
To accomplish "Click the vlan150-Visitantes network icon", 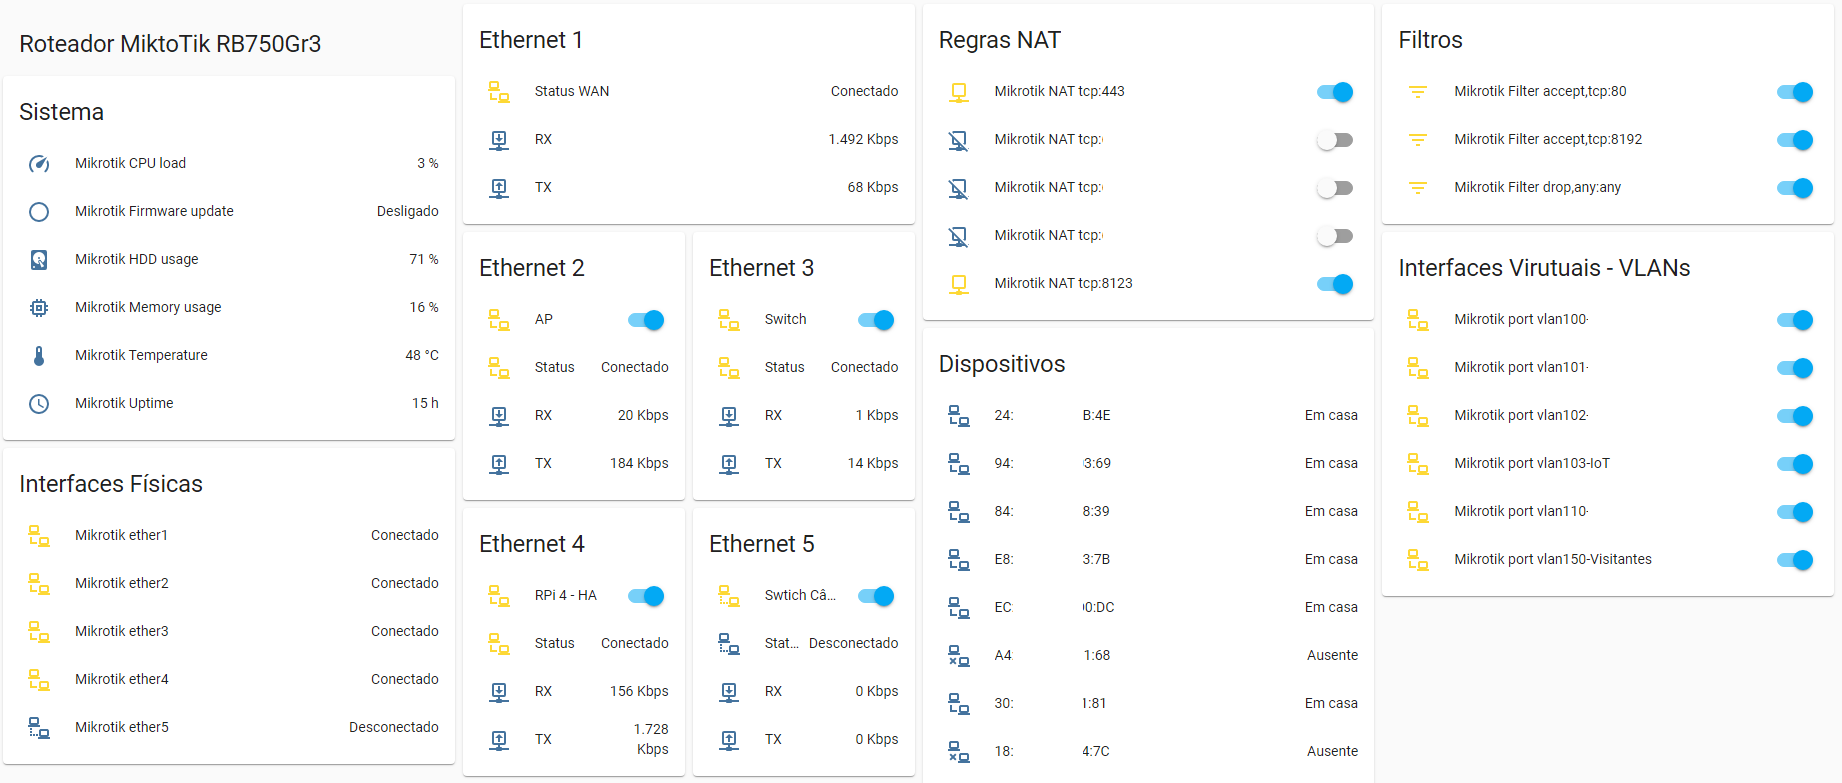I will (1418, 560).
